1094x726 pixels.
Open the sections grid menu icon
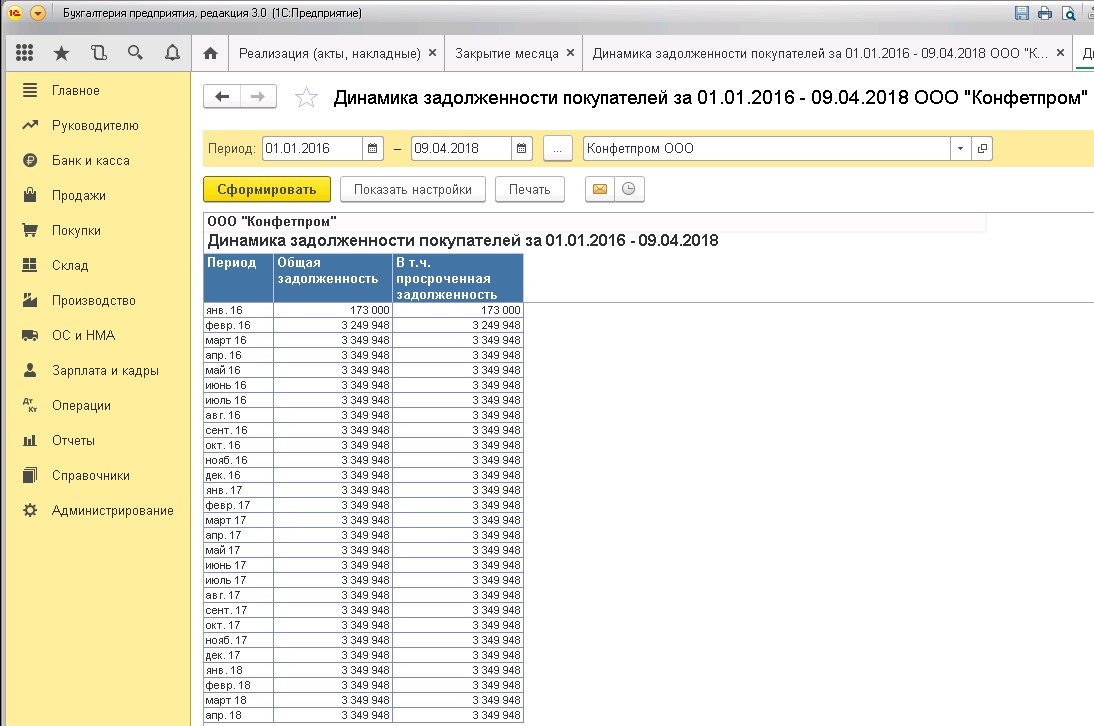point(24,53)
